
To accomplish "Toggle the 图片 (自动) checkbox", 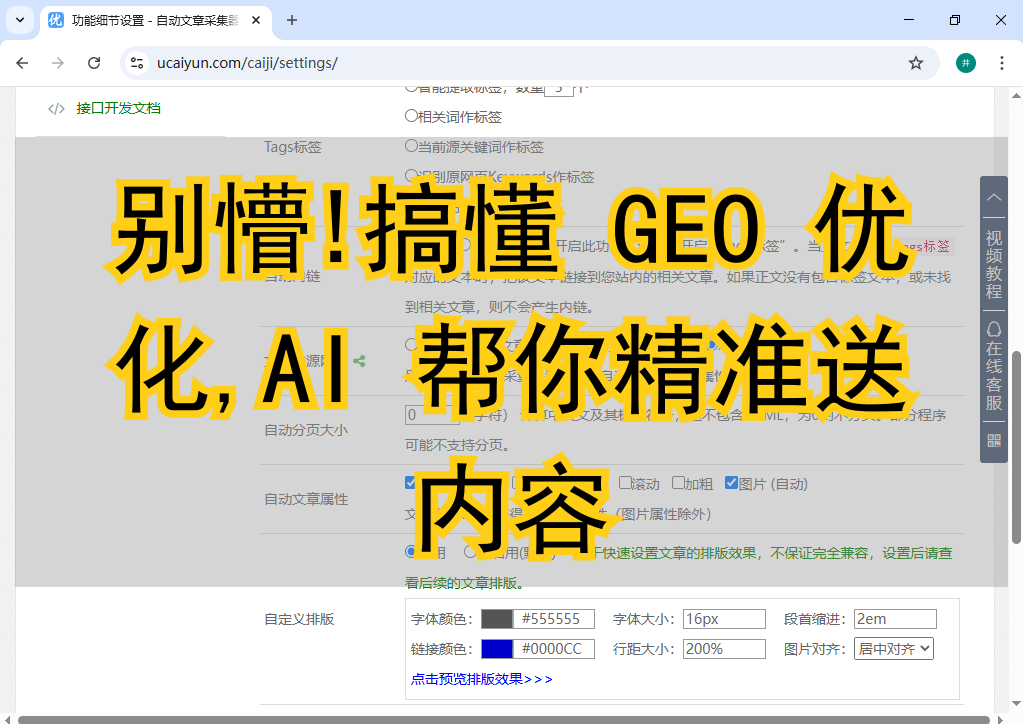I will [x=731, y=483].
